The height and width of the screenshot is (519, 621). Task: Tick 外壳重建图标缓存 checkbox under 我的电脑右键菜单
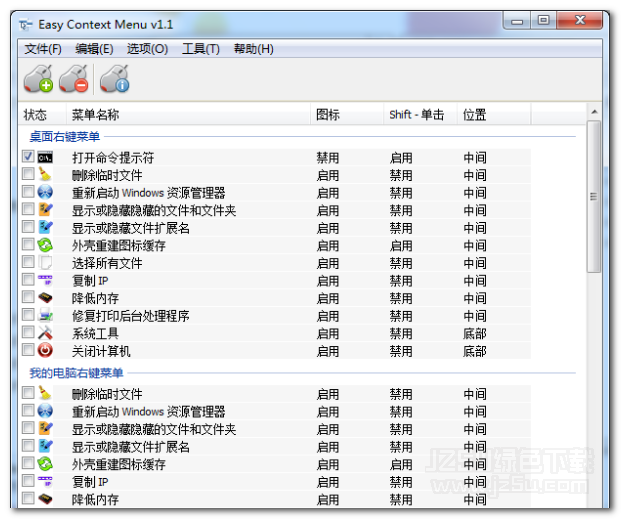click(28, 463)
